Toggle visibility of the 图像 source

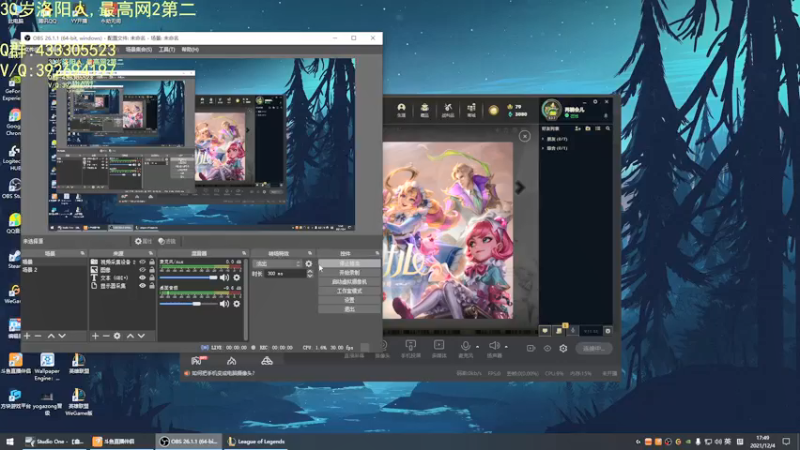(142, 270)
